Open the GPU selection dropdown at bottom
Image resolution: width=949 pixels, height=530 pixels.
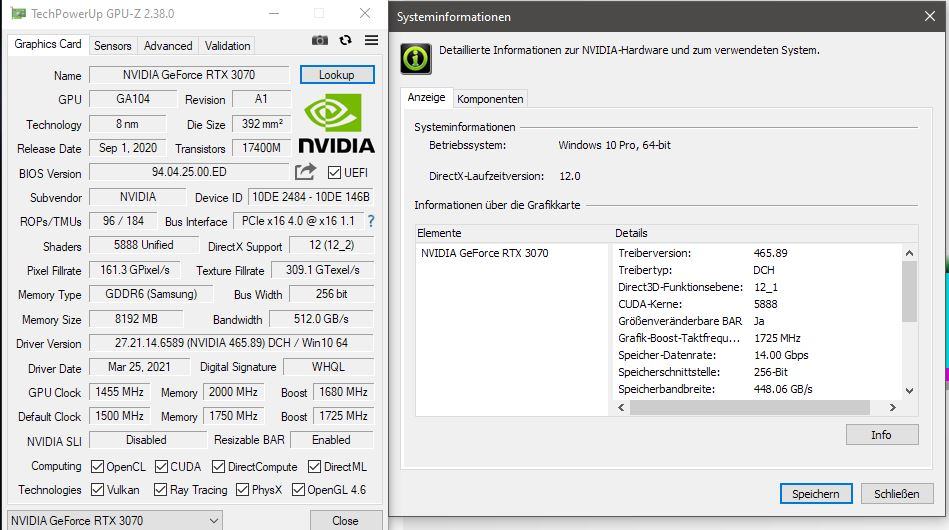[115, 520]
